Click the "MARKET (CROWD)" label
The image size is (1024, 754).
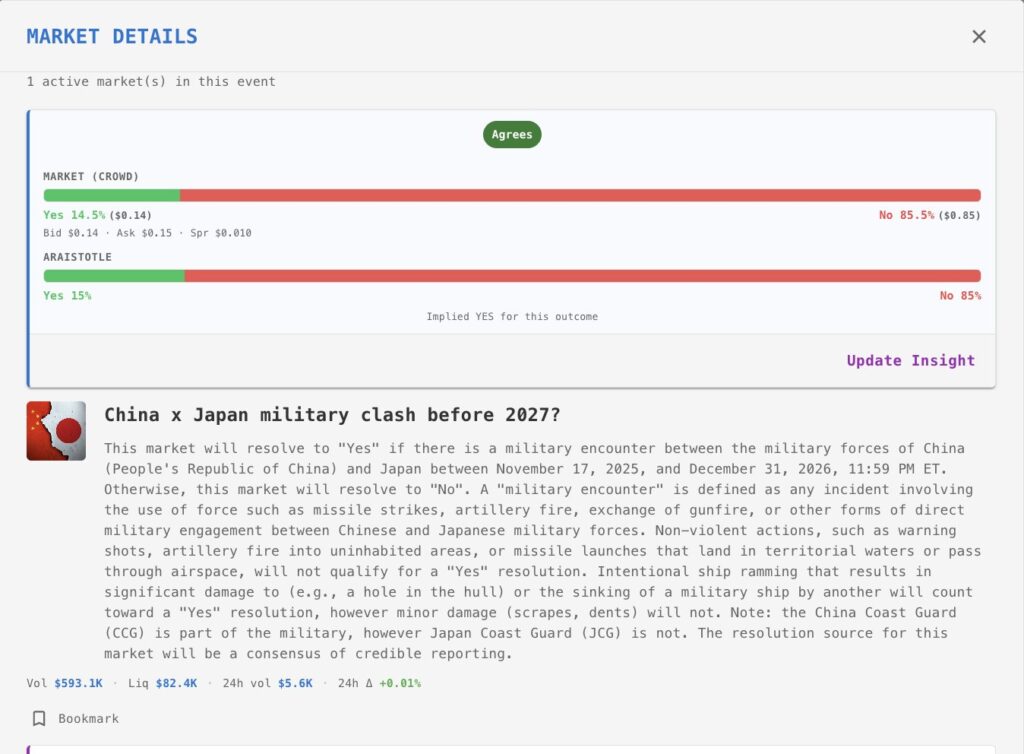91,177
